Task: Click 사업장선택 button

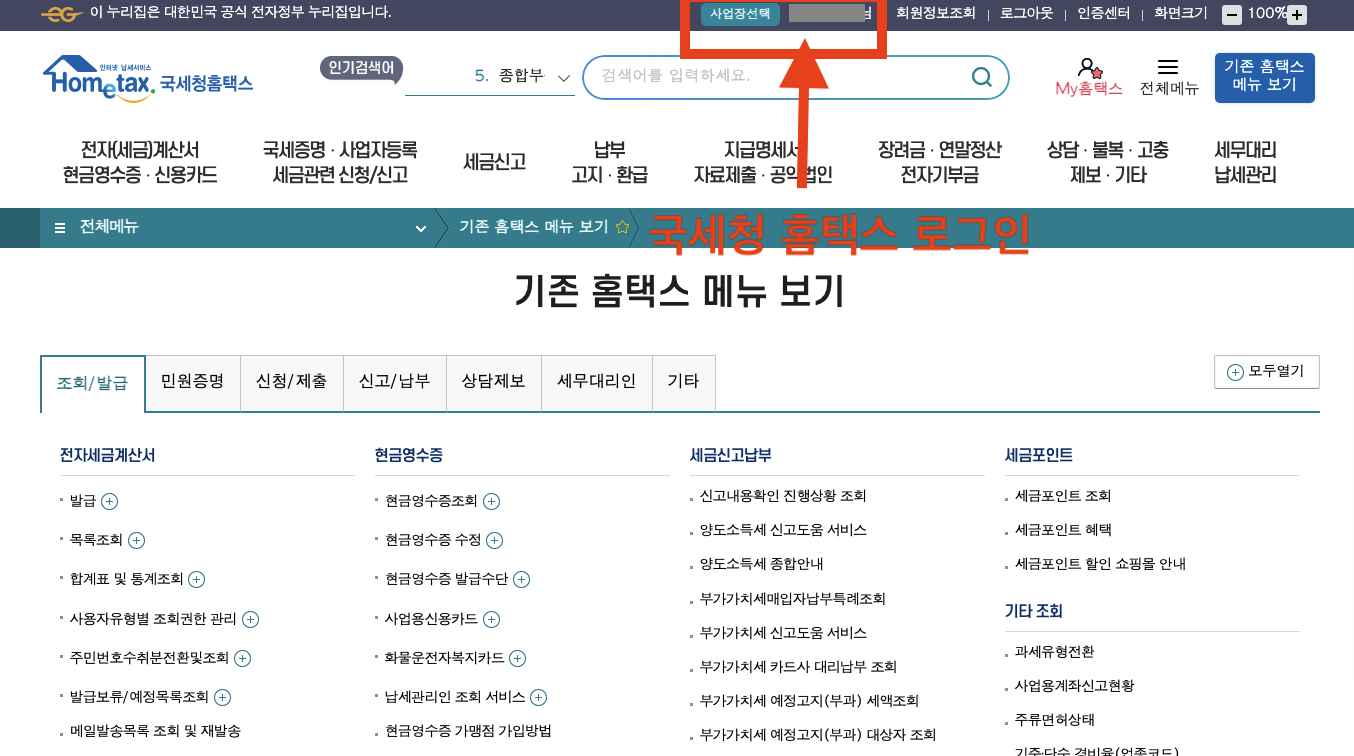Action: [740, 14]
